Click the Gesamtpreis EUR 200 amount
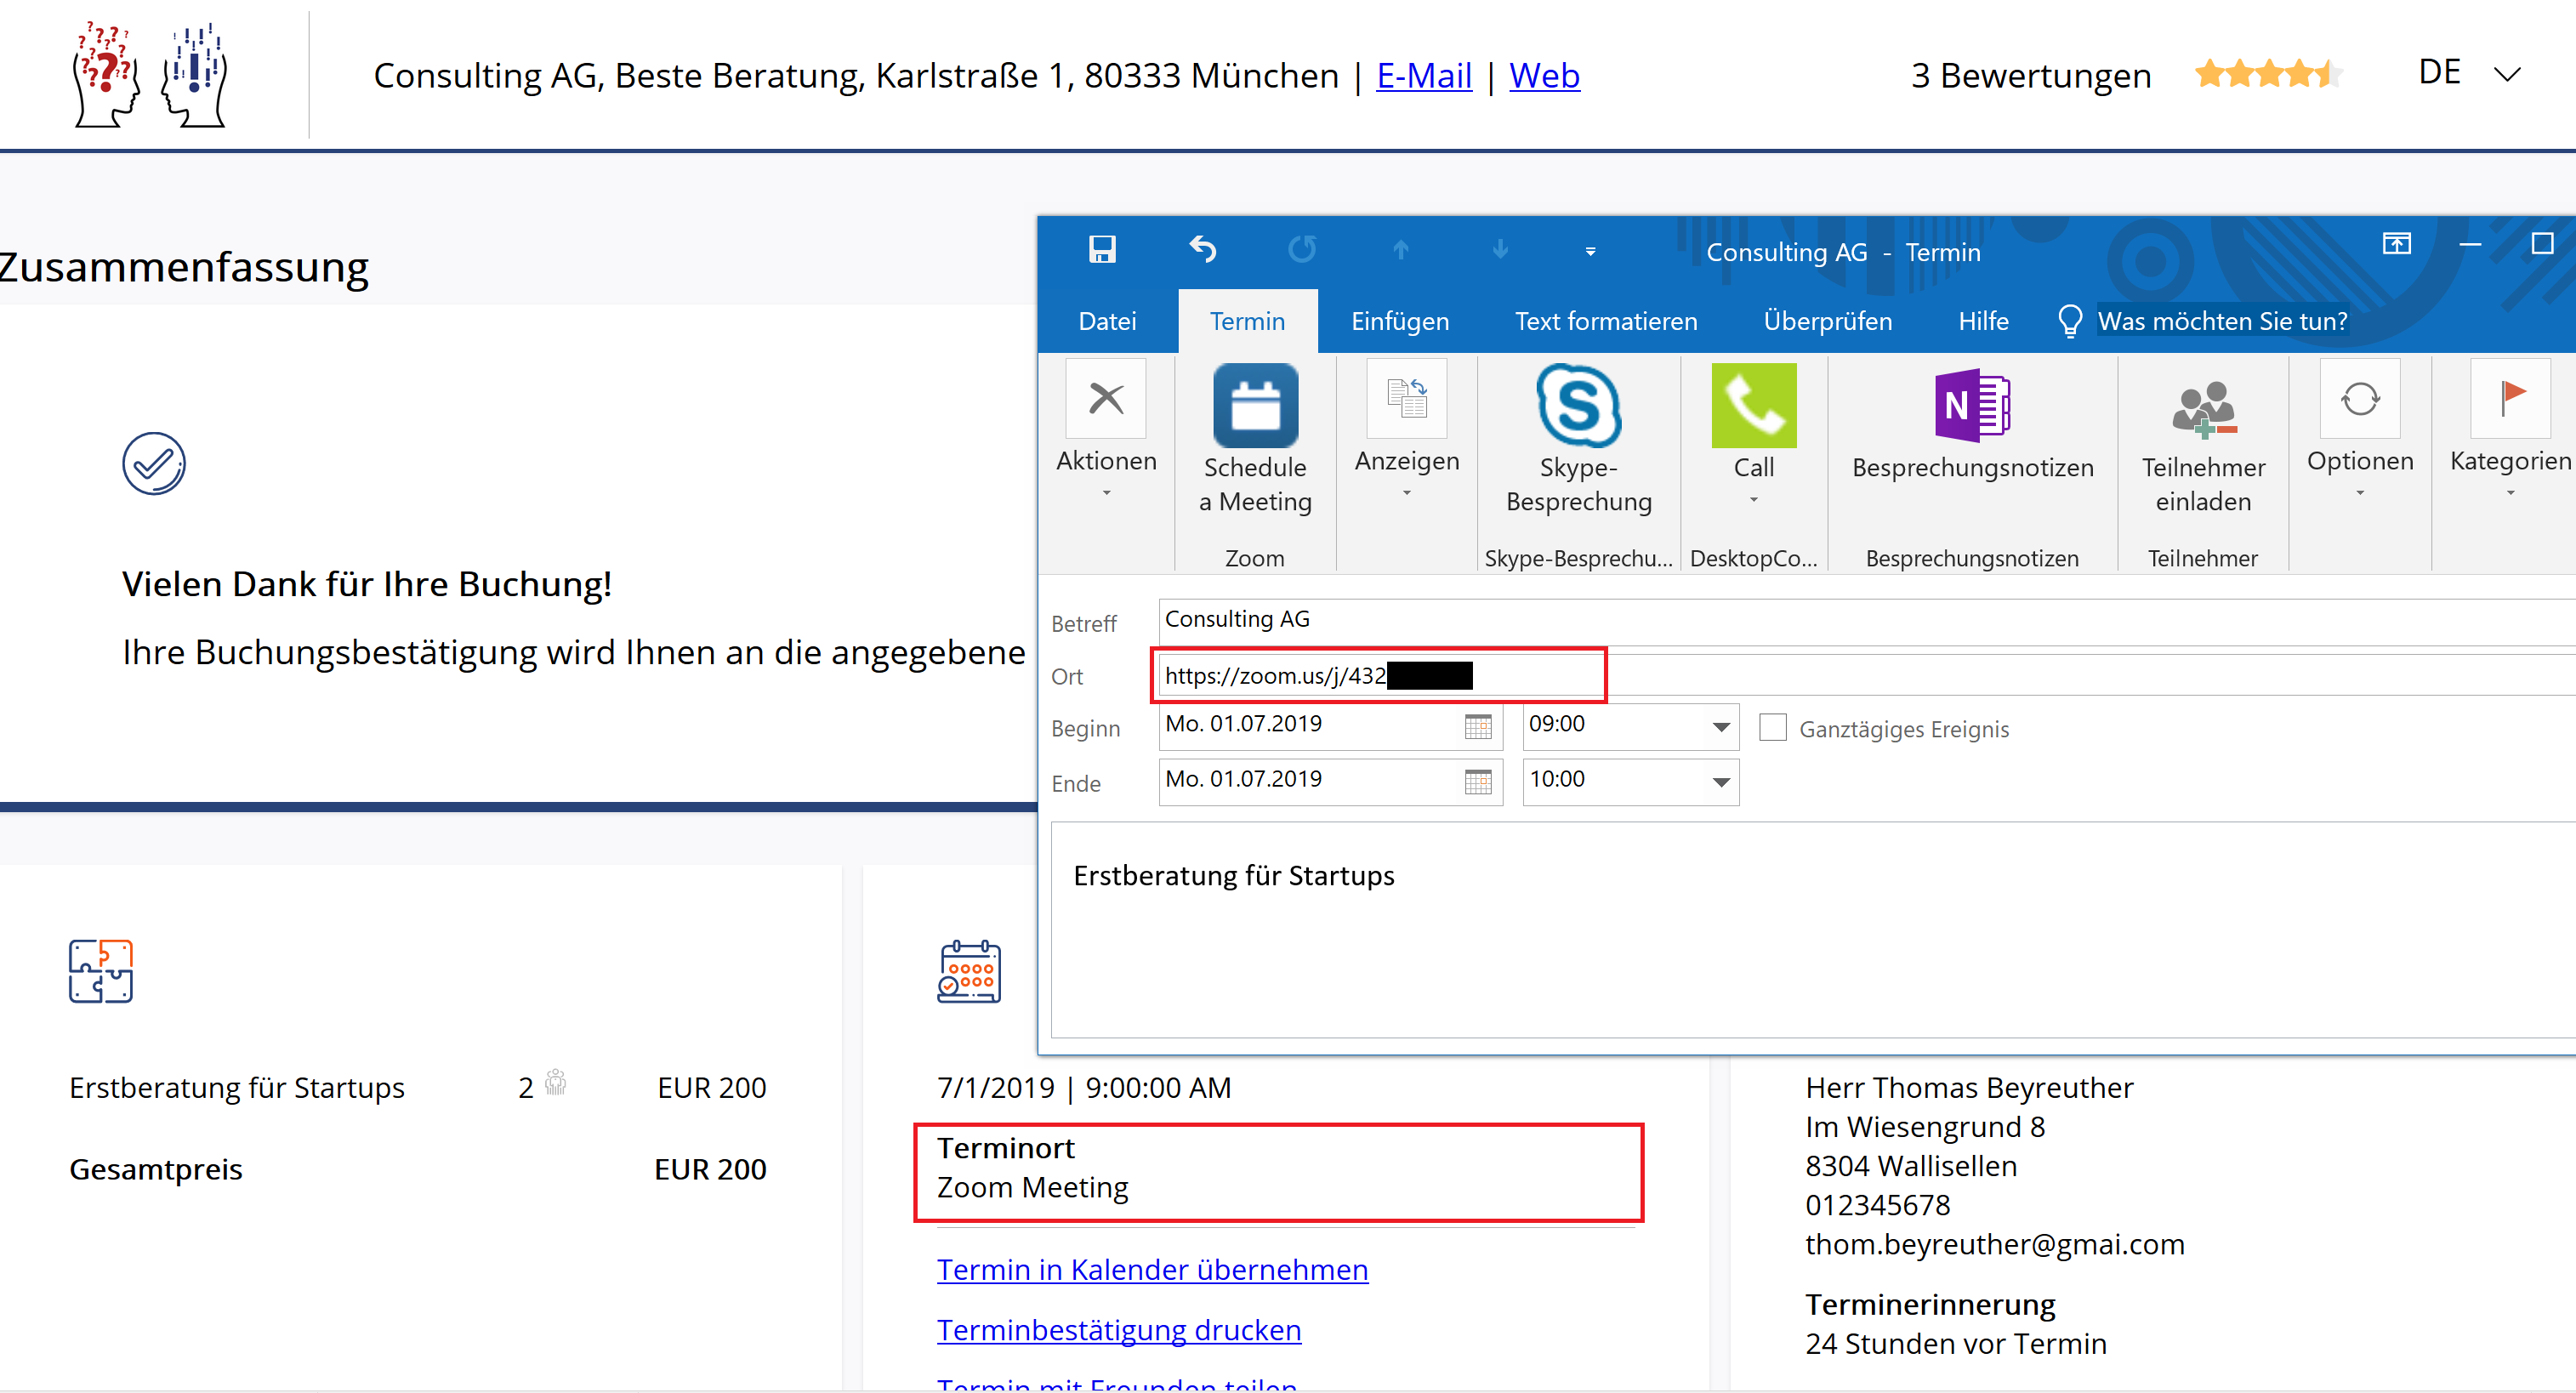2576x1393 pixels. click(x=709, y=1170)
